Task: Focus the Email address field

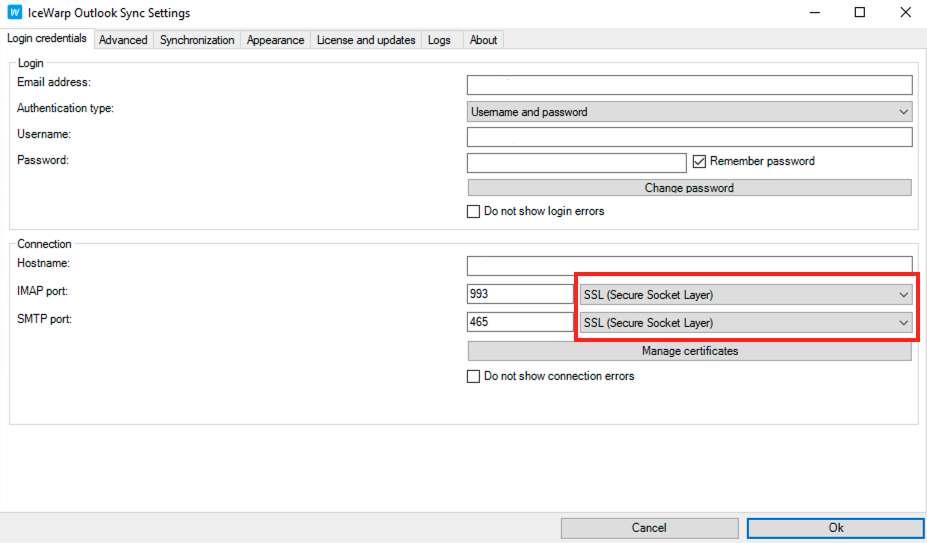Action: [x=689, y=85]
